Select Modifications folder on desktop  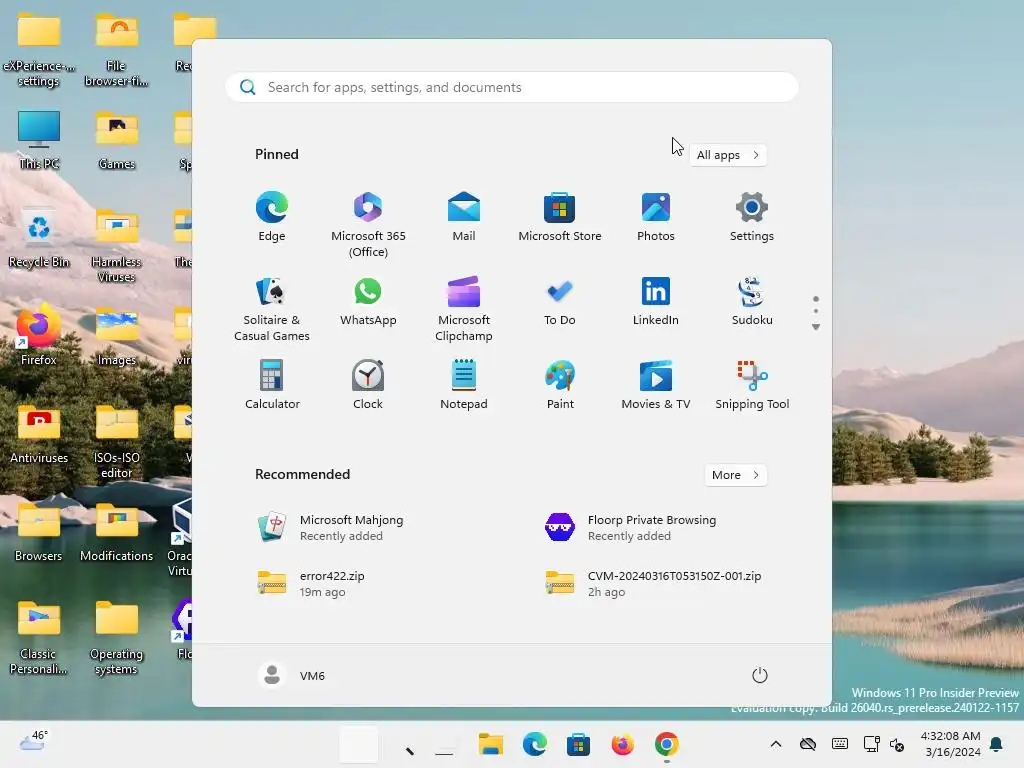pyautogui.click(x=117, y=532)
